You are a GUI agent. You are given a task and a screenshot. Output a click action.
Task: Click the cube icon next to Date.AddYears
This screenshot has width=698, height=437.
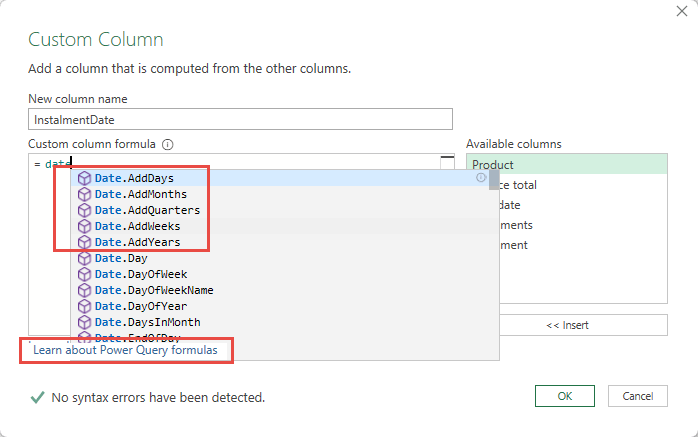84,242
